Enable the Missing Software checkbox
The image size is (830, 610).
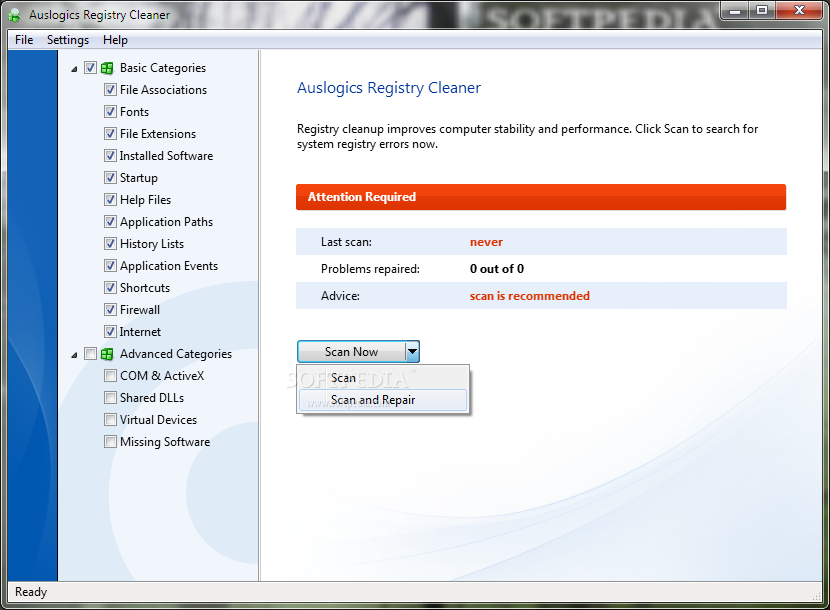110,442
